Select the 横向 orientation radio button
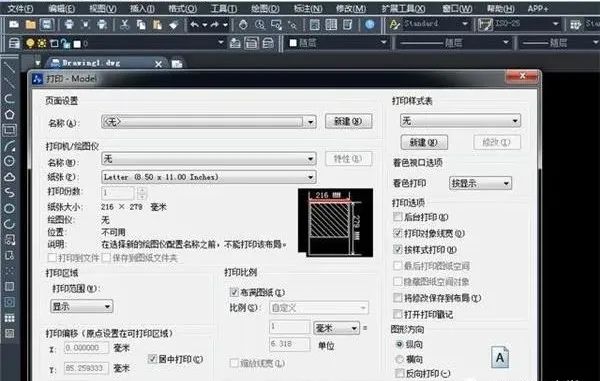 pyautogui.click(x=399, y=359)
